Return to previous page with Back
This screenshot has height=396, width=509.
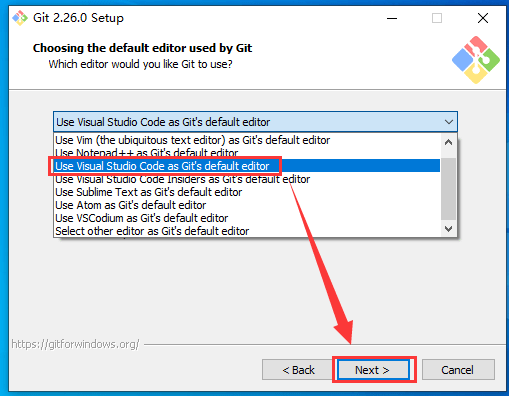pos(298,370)
